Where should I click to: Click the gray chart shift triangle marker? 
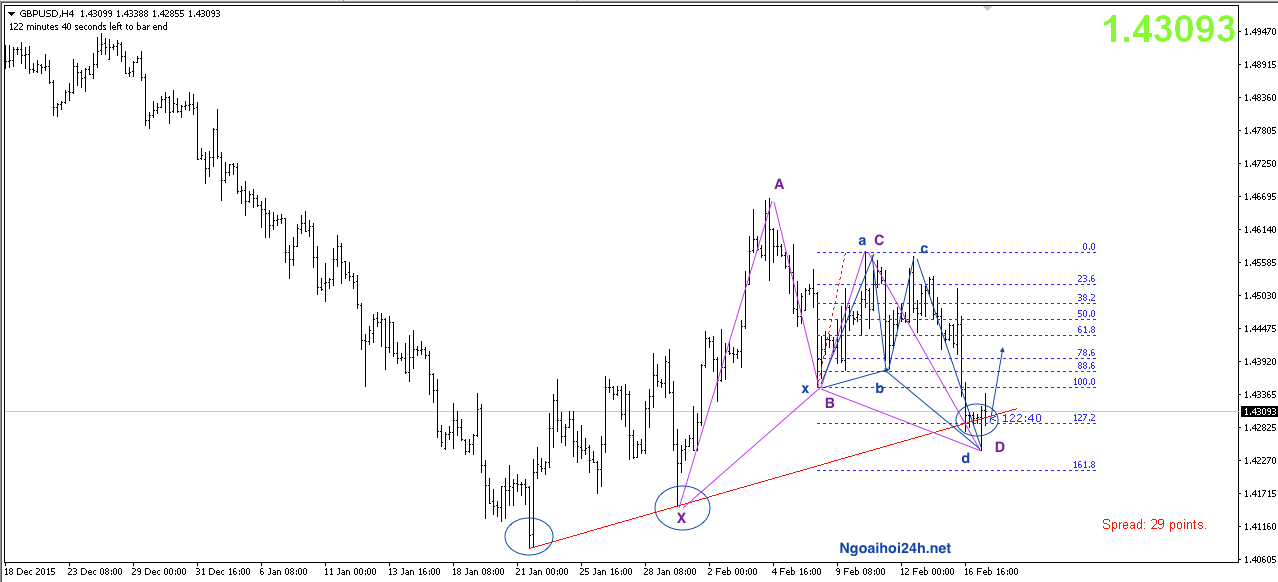988,8
